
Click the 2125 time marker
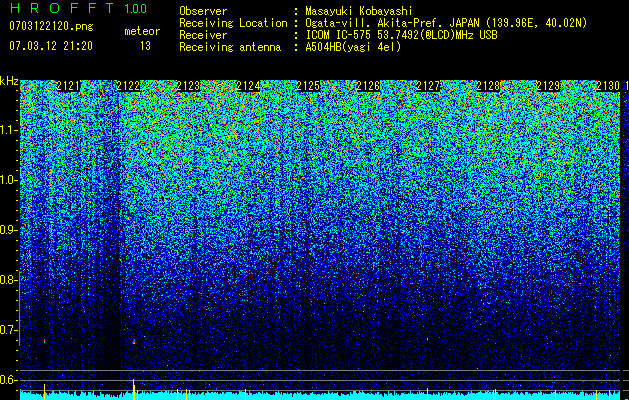pos(308,86)
